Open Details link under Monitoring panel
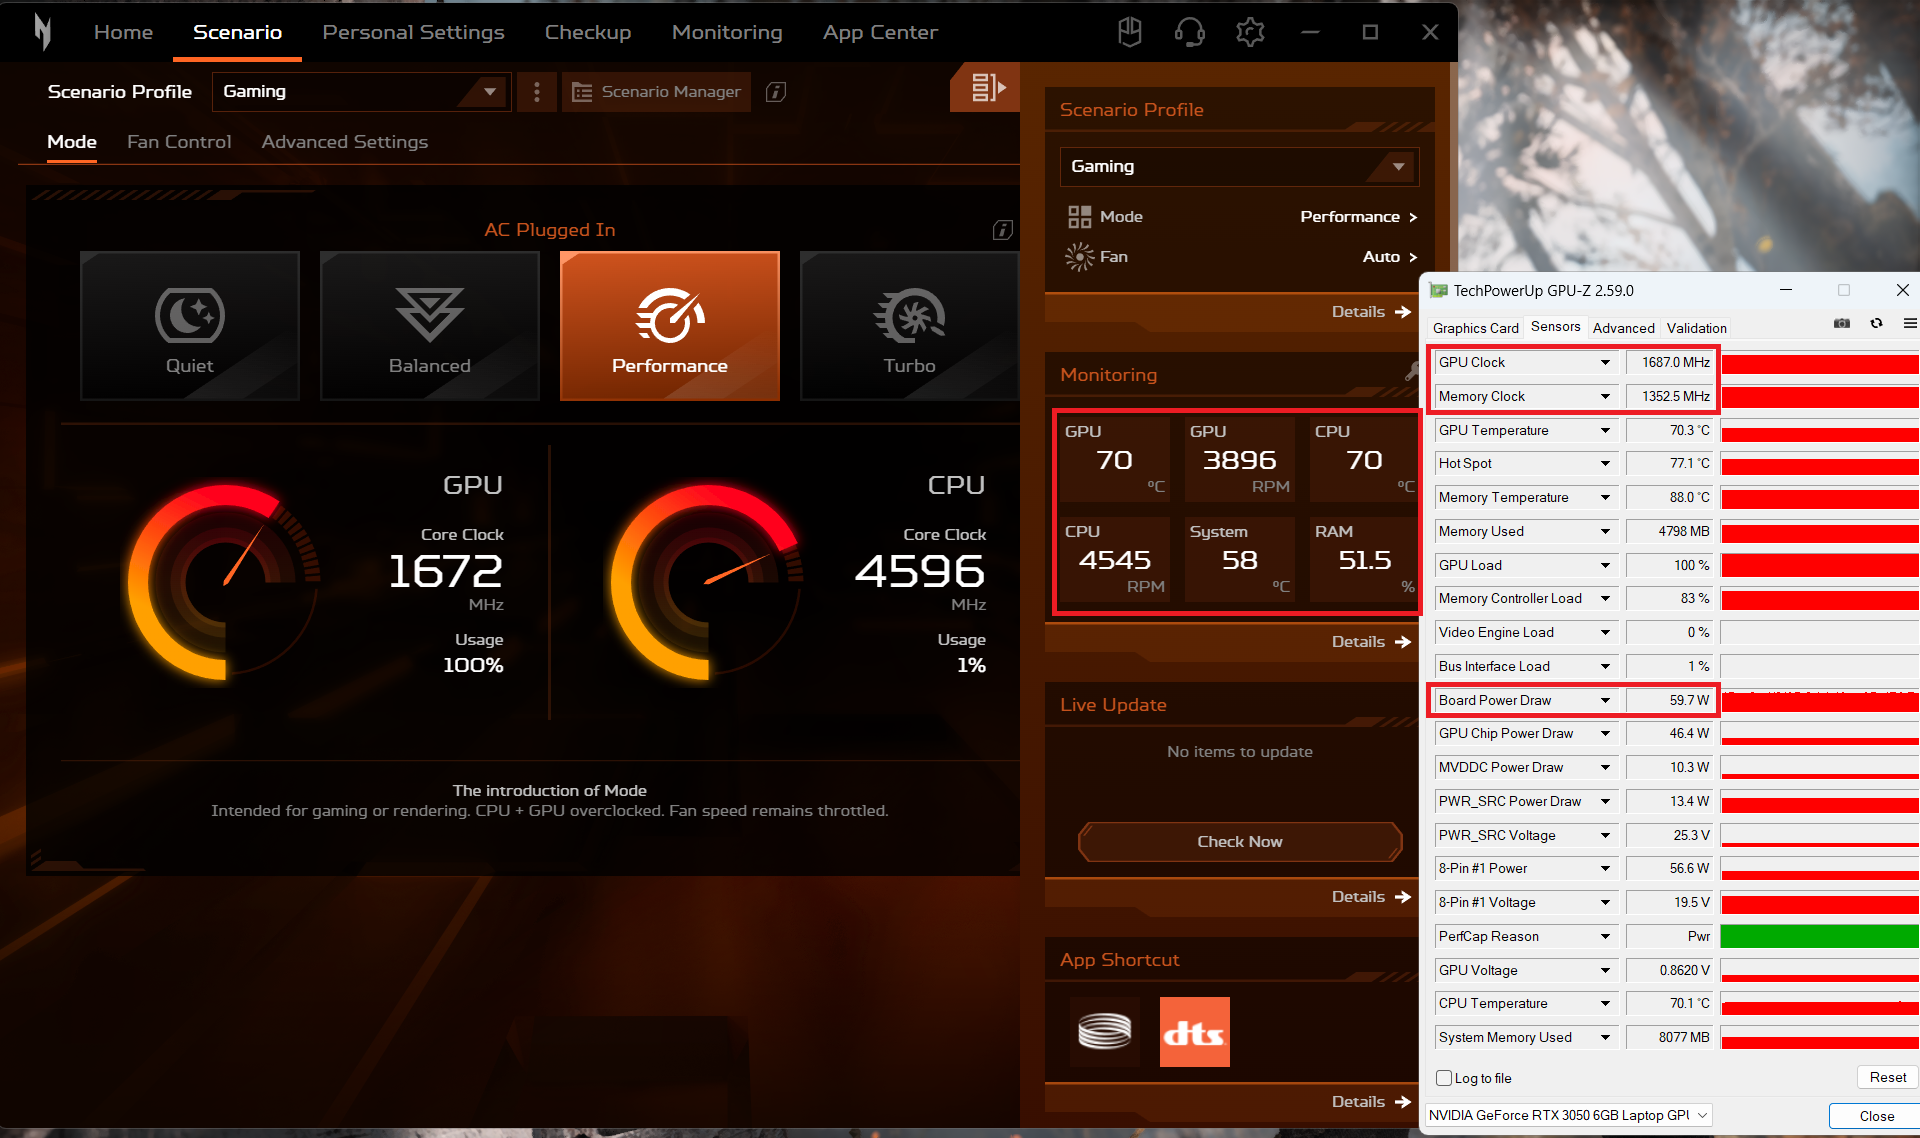The height and width of the screenshot is (1138, 1920). coord(1371,642)
